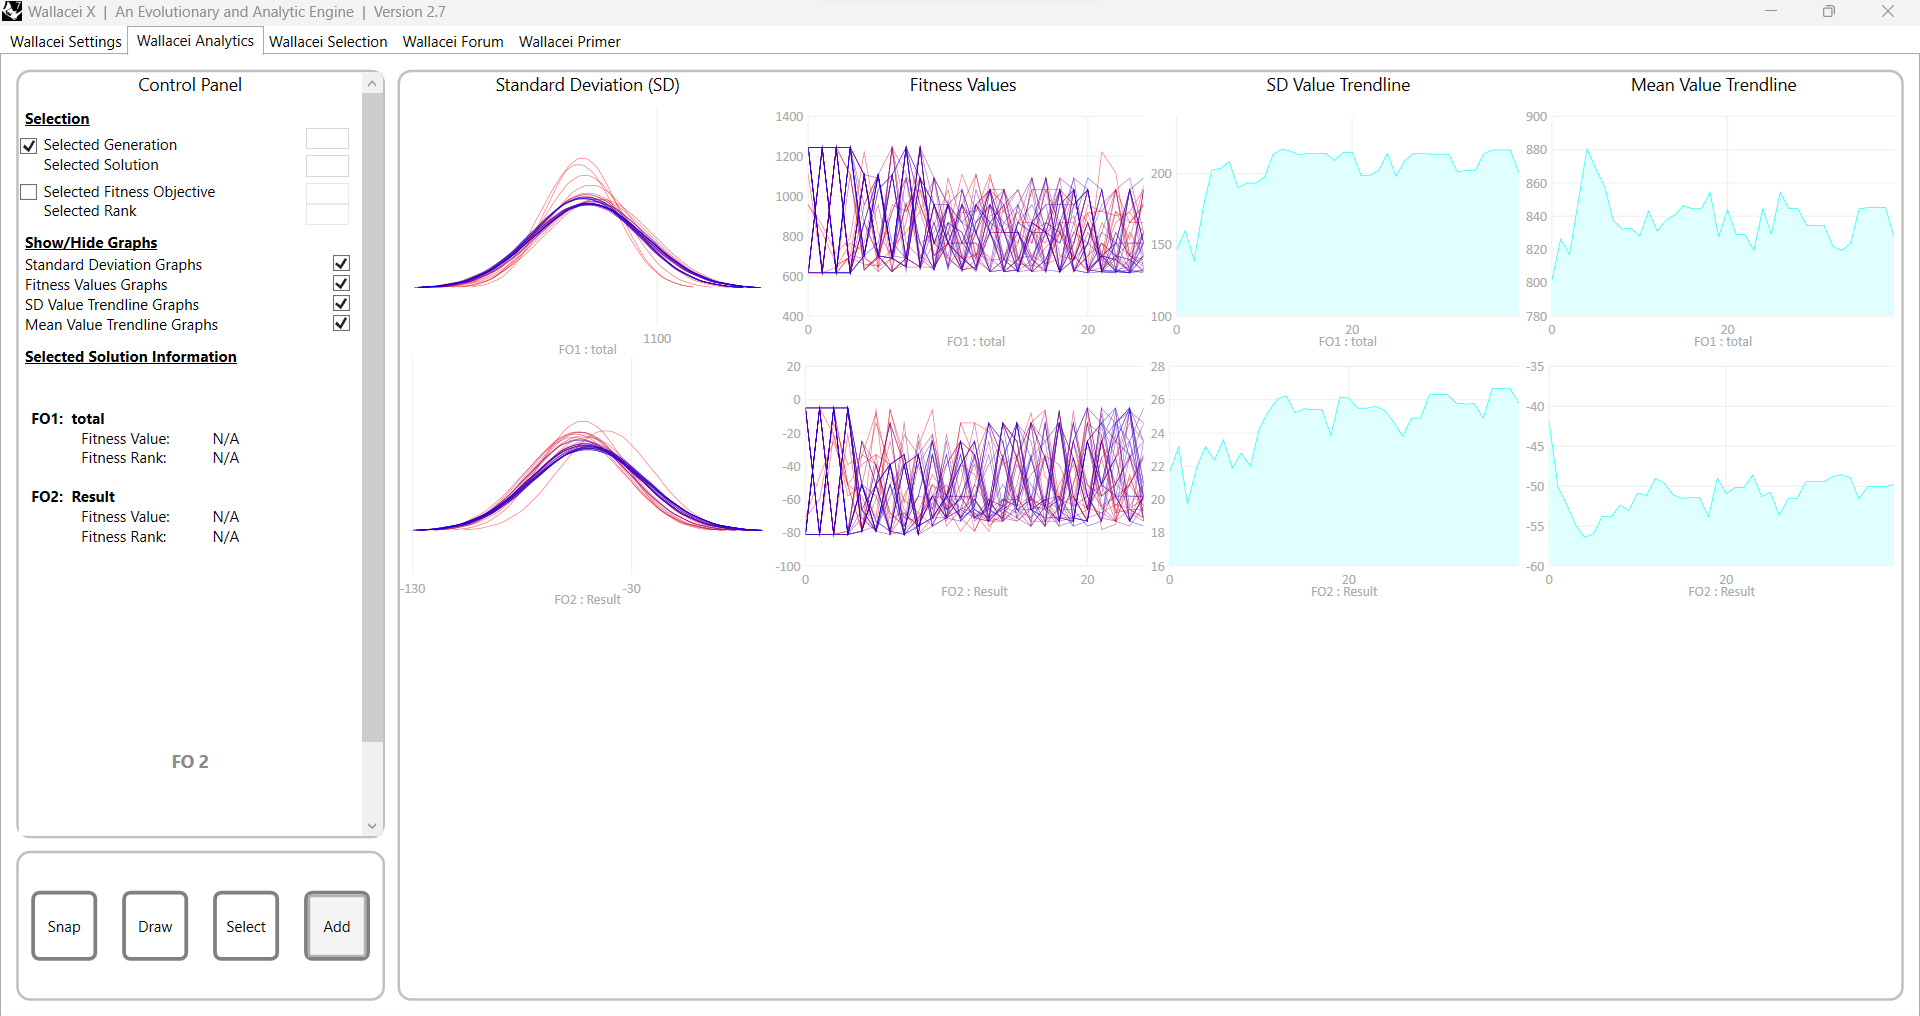Click the Selected Generation input field

point(327,139)
